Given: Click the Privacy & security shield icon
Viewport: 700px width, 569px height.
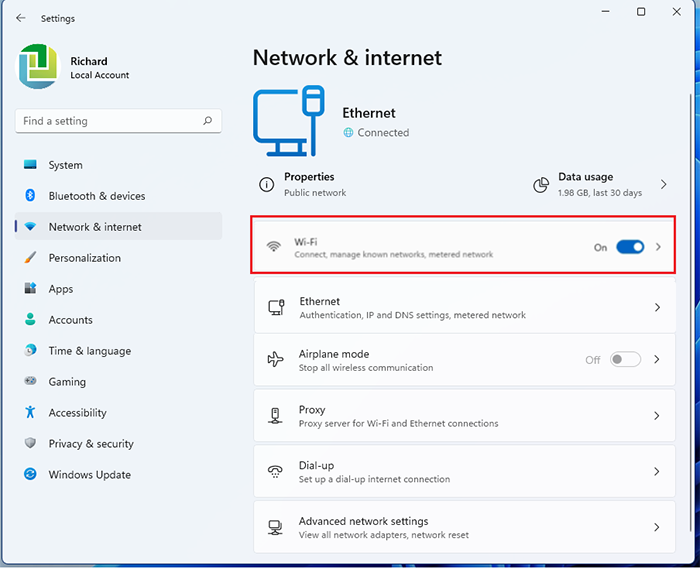Looking at the screenshot, I should (30, 443).
